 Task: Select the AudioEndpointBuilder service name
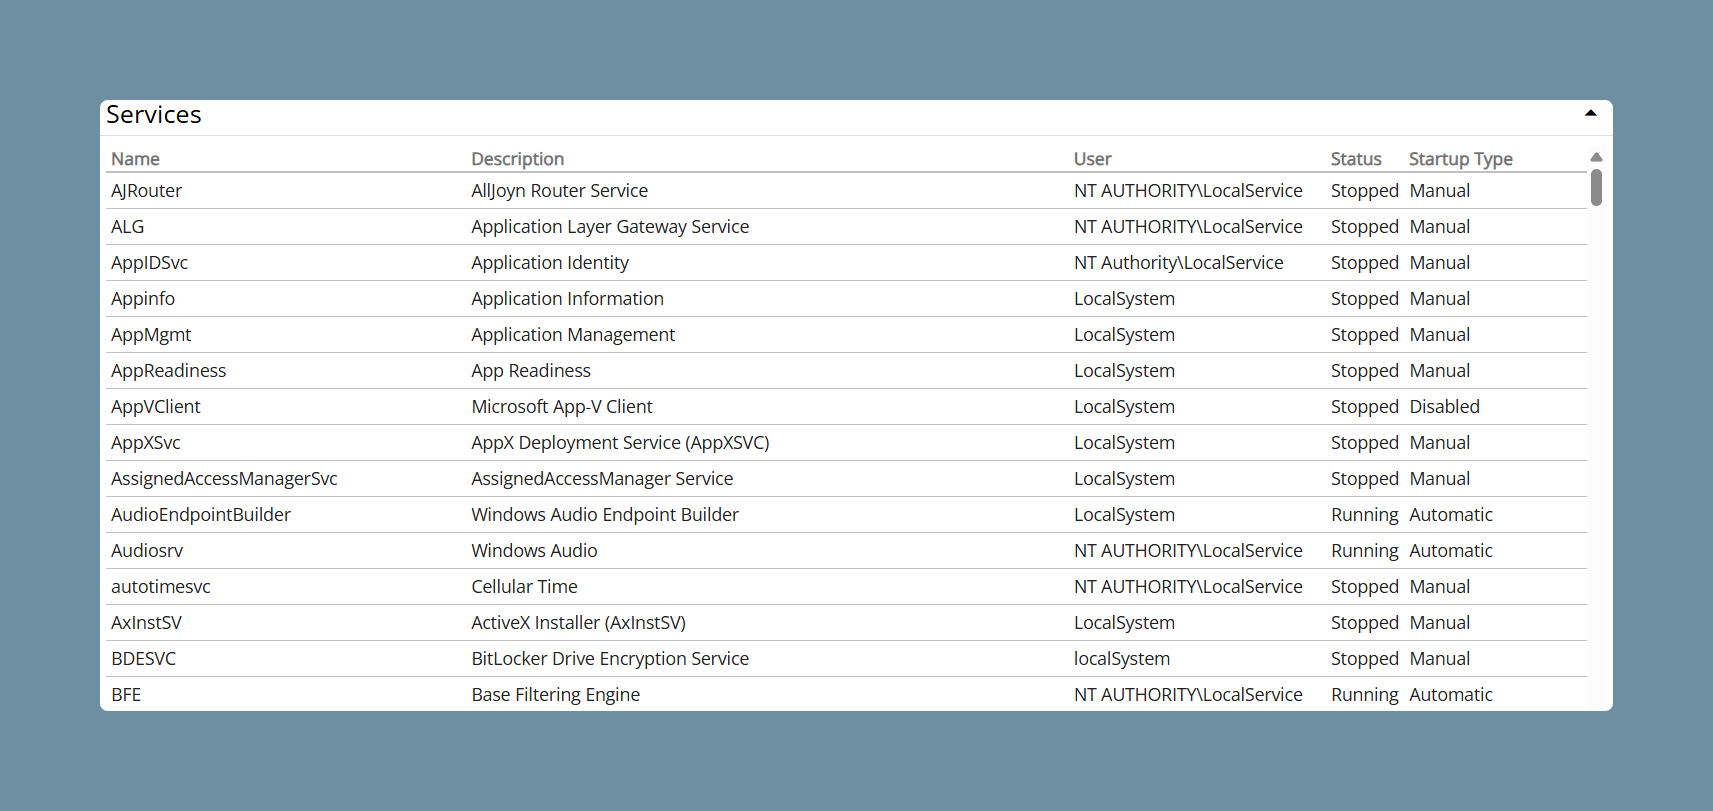[x=201, y=515]
